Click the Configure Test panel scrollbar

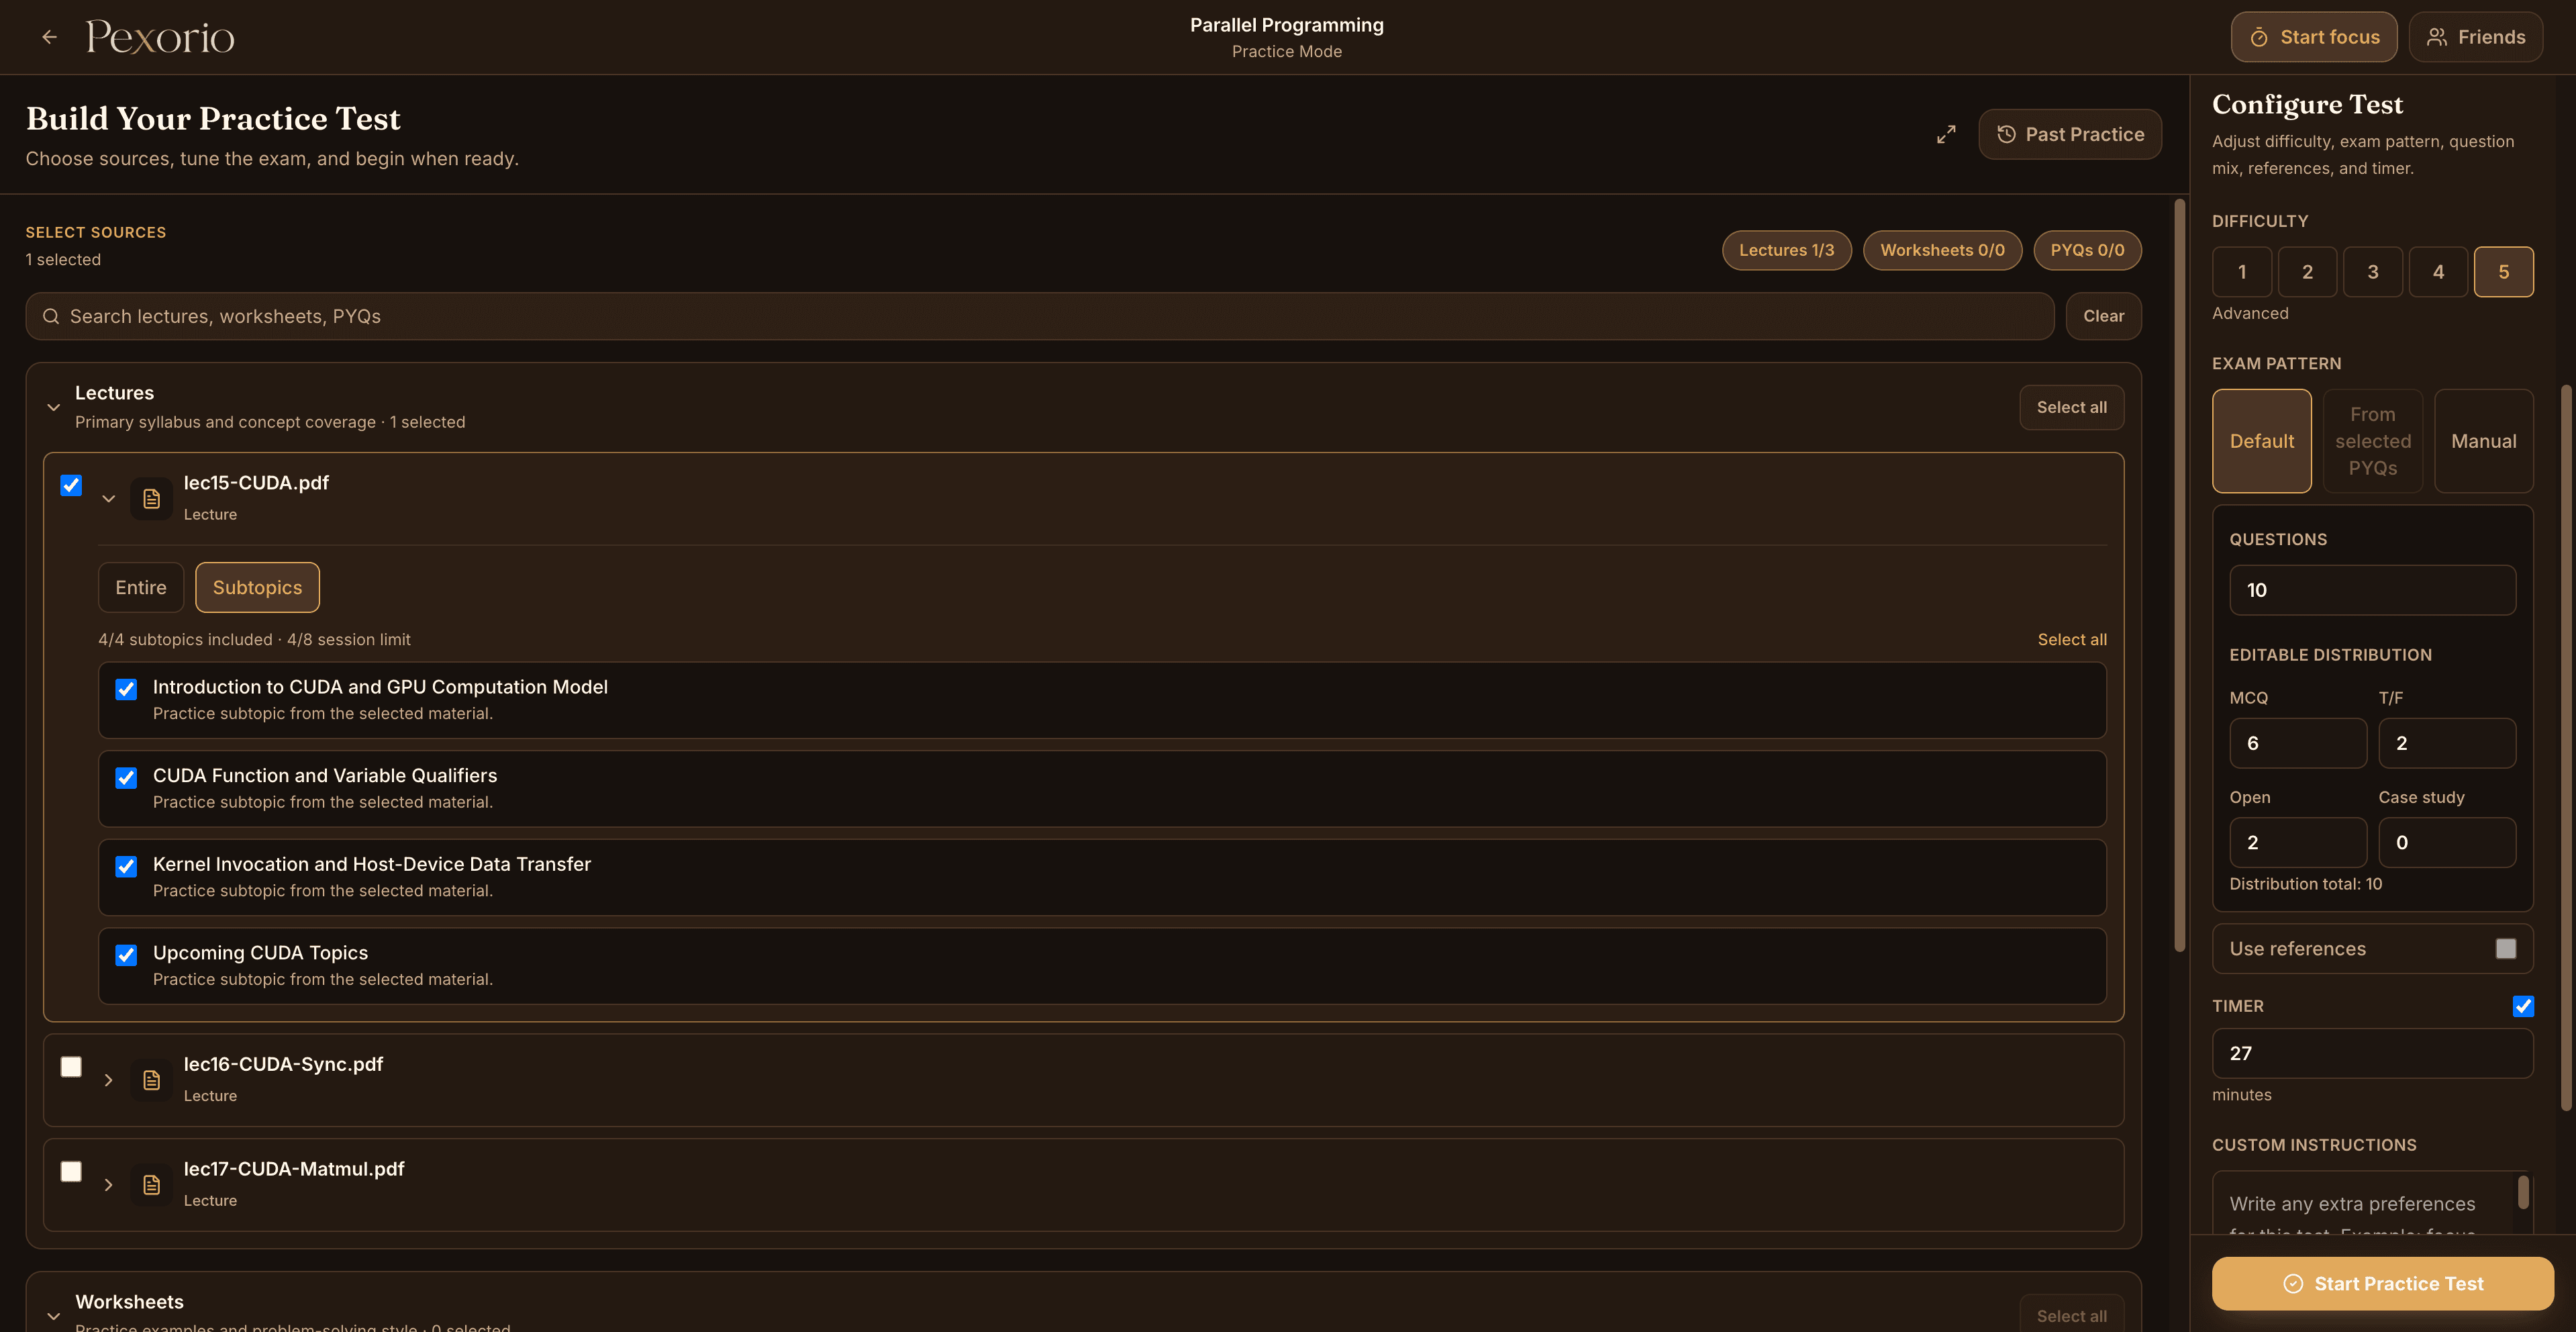tap(2565, 748)
